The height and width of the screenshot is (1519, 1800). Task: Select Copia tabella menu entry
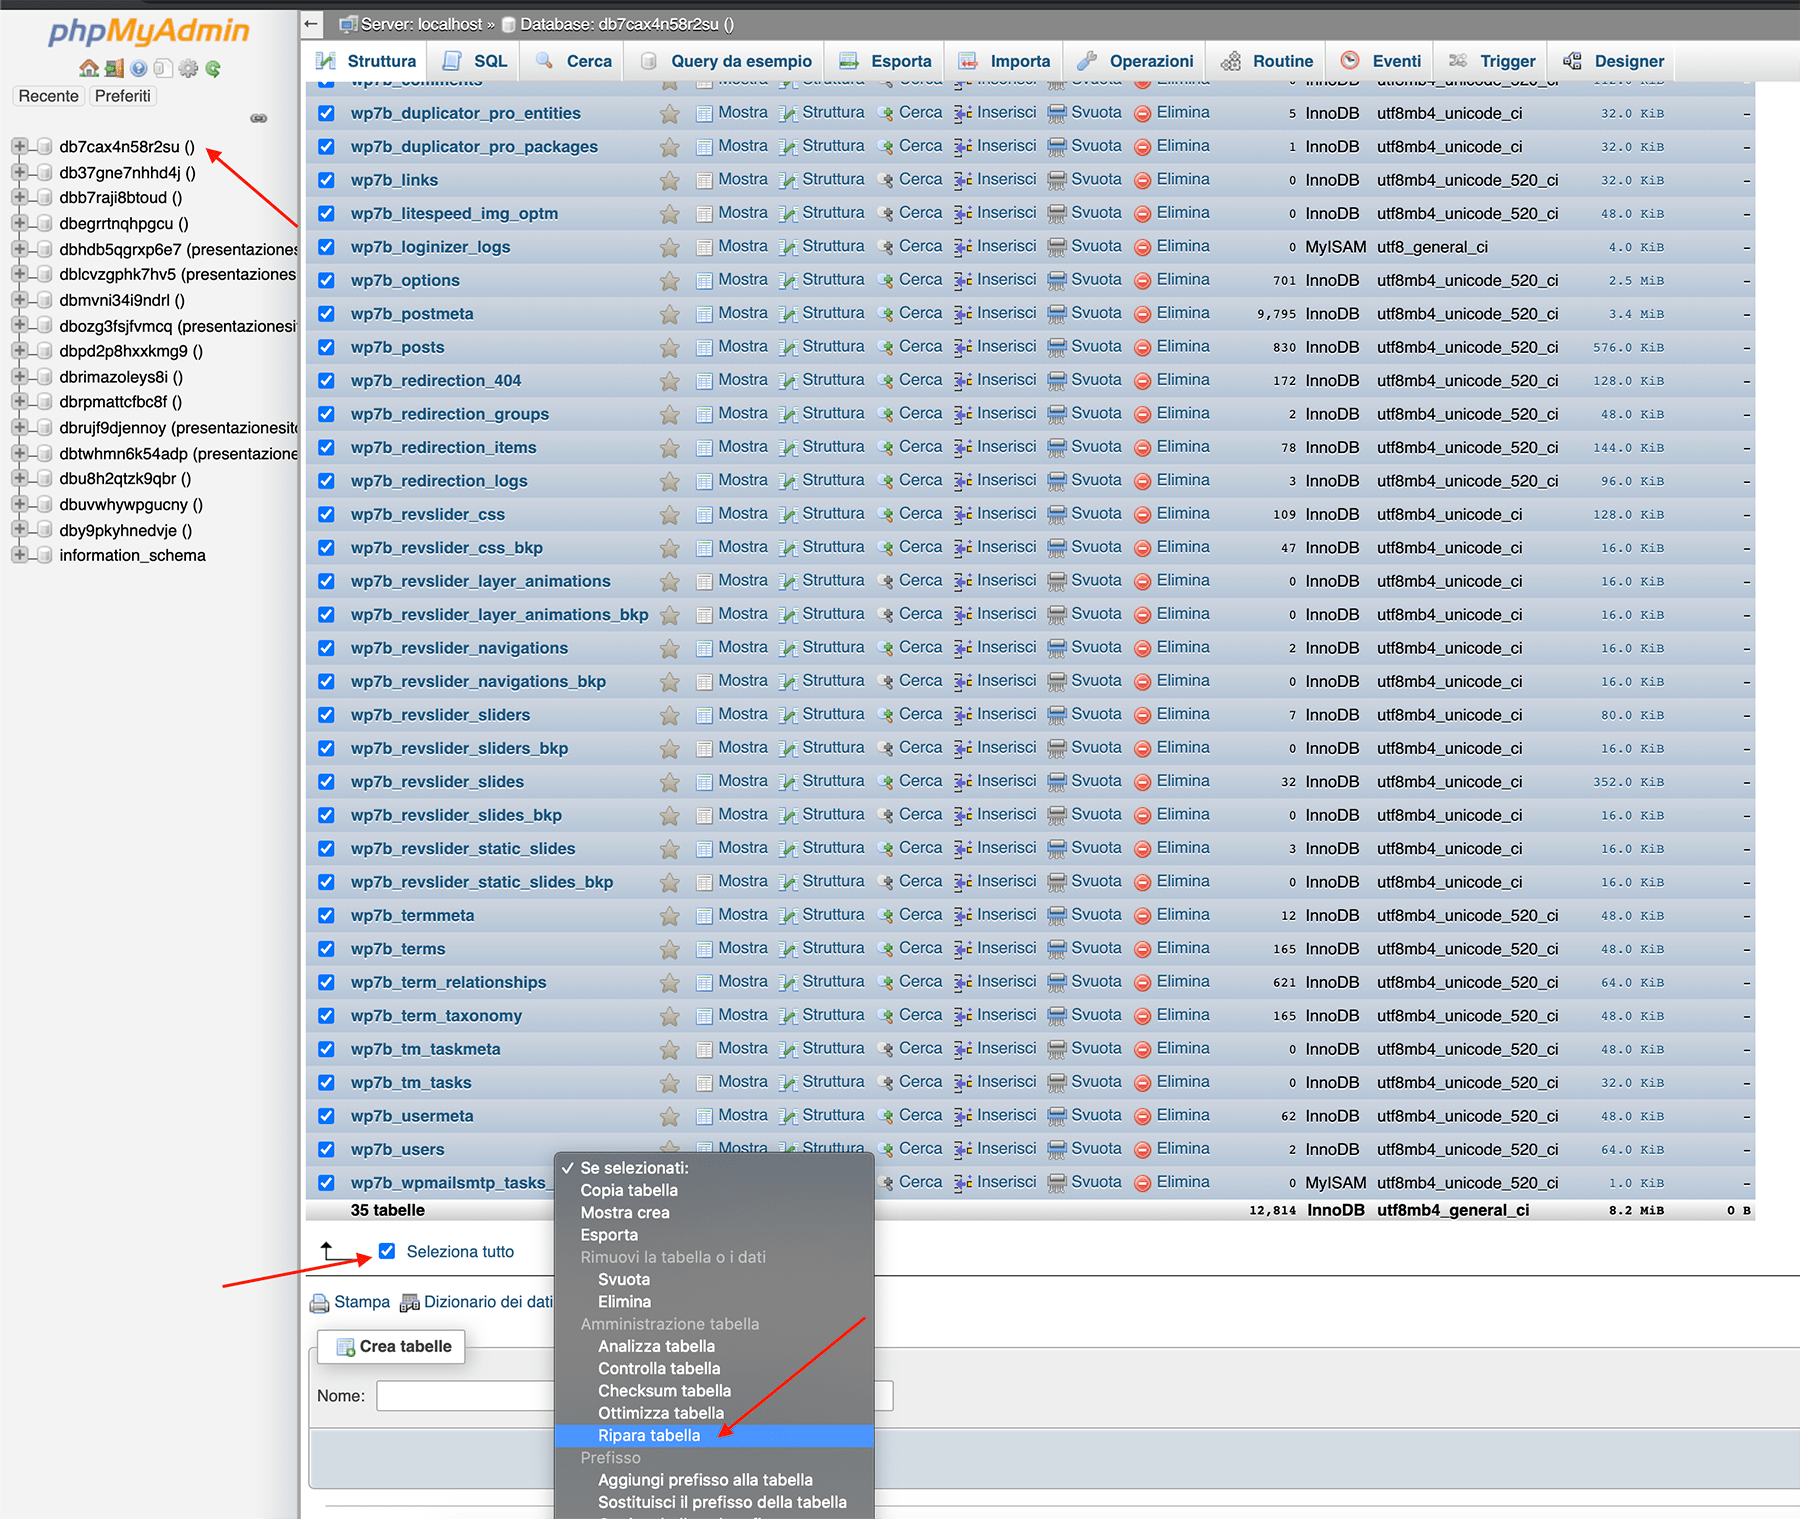tap(714, 1190)
